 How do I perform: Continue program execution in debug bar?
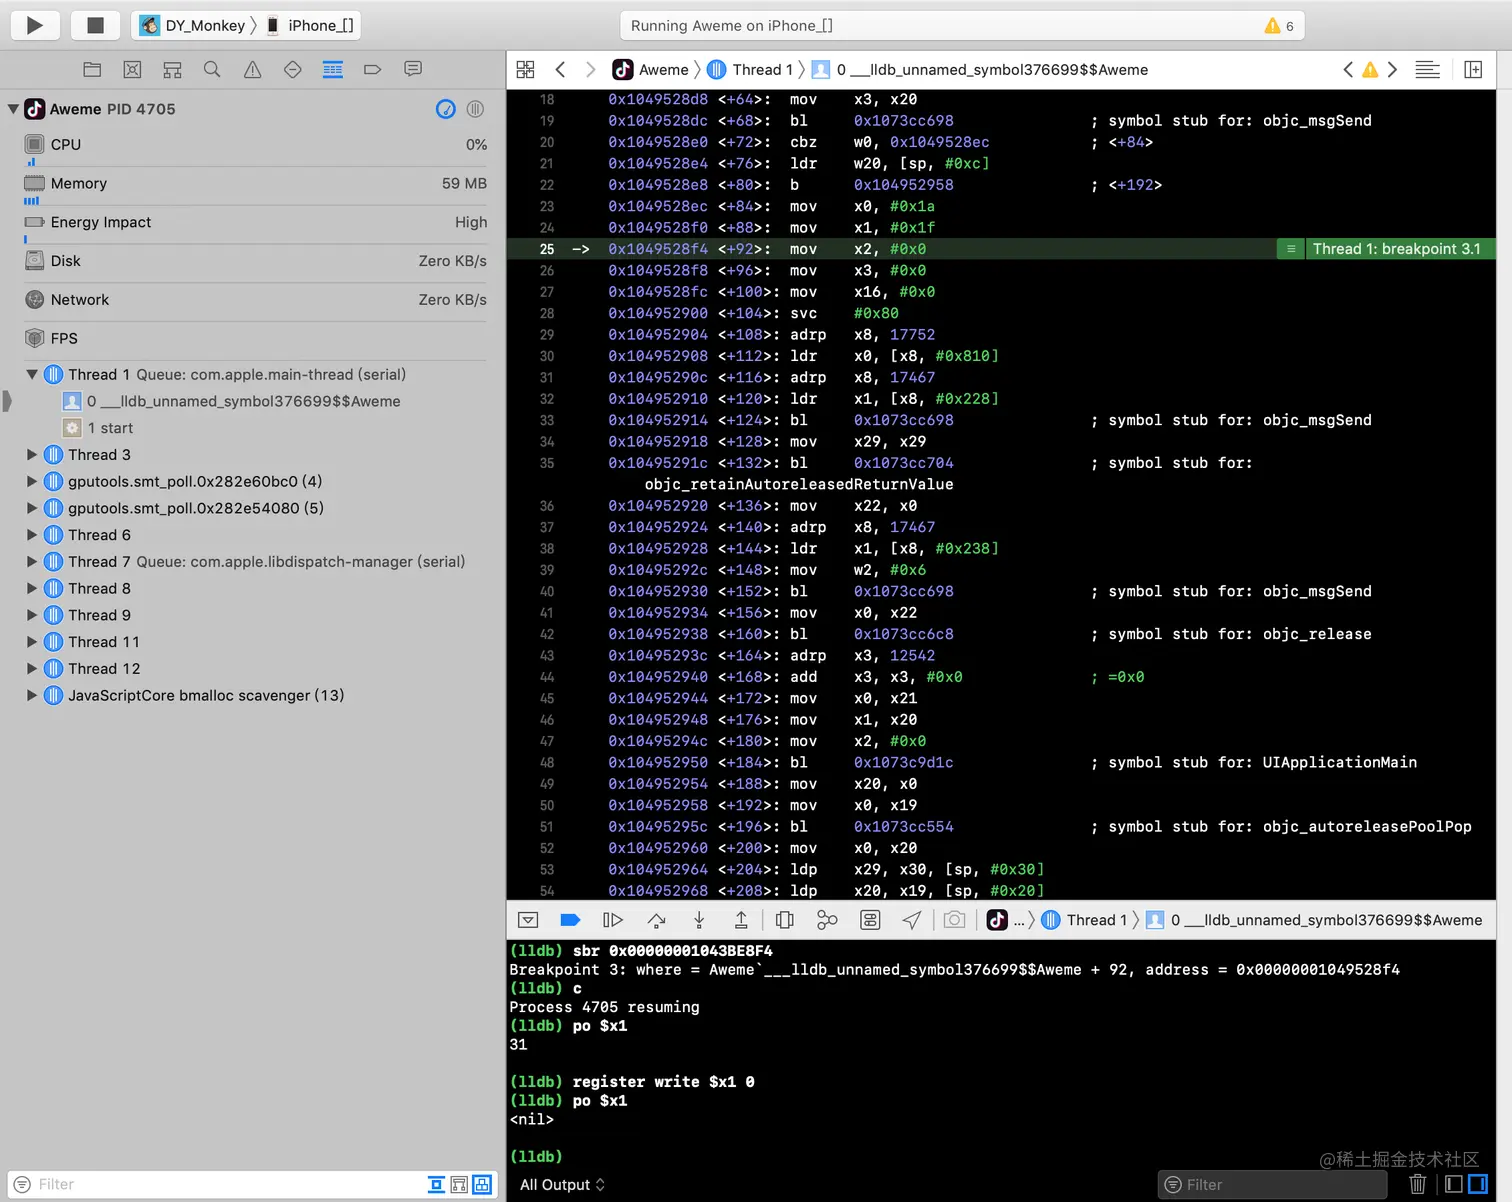pos(613,920)
